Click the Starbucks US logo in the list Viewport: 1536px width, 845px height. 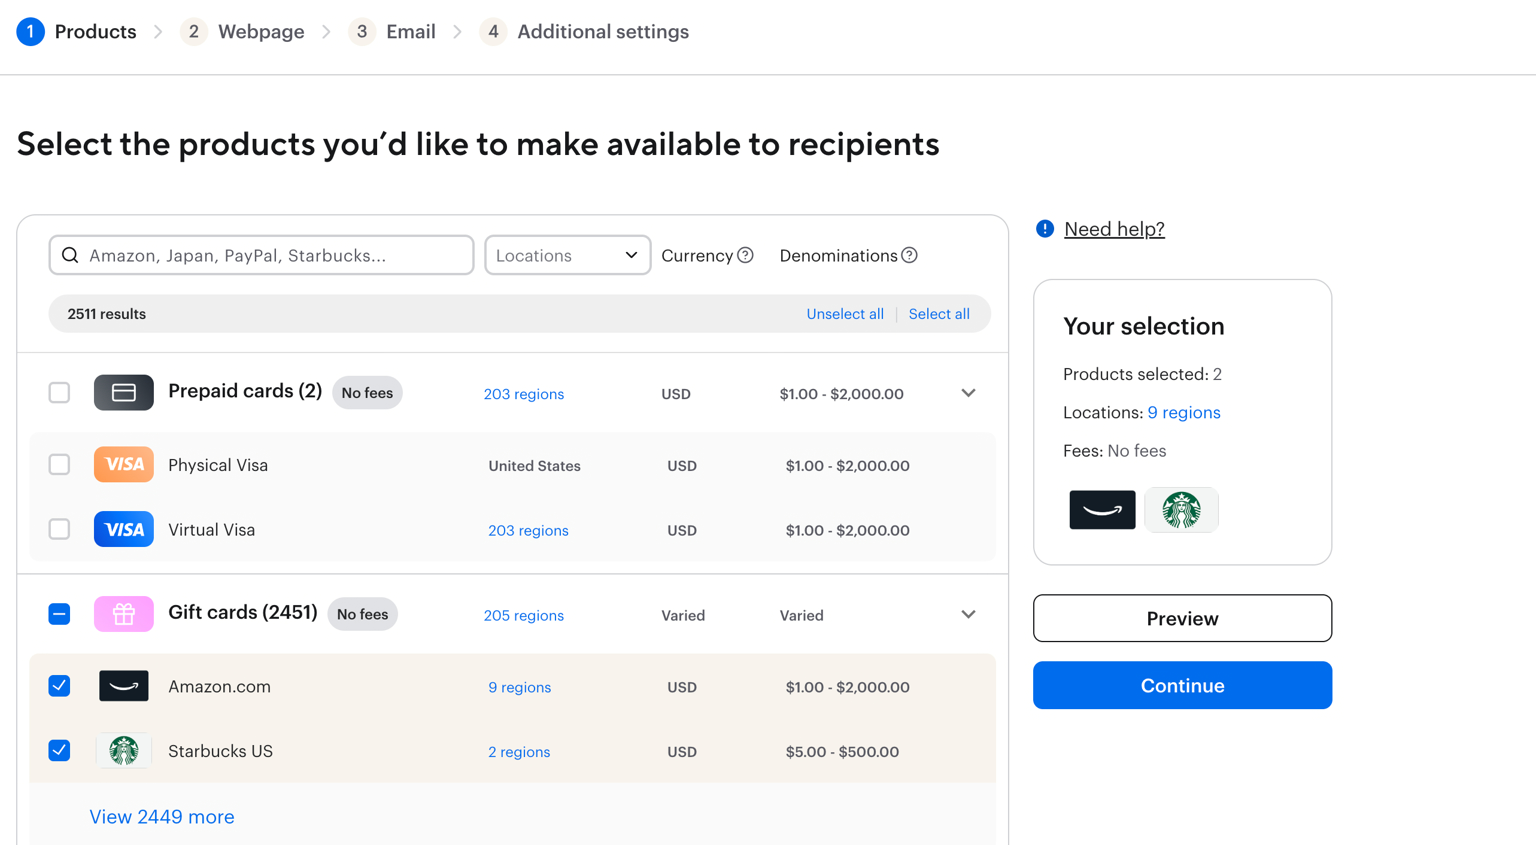click(x=124, y=751)
